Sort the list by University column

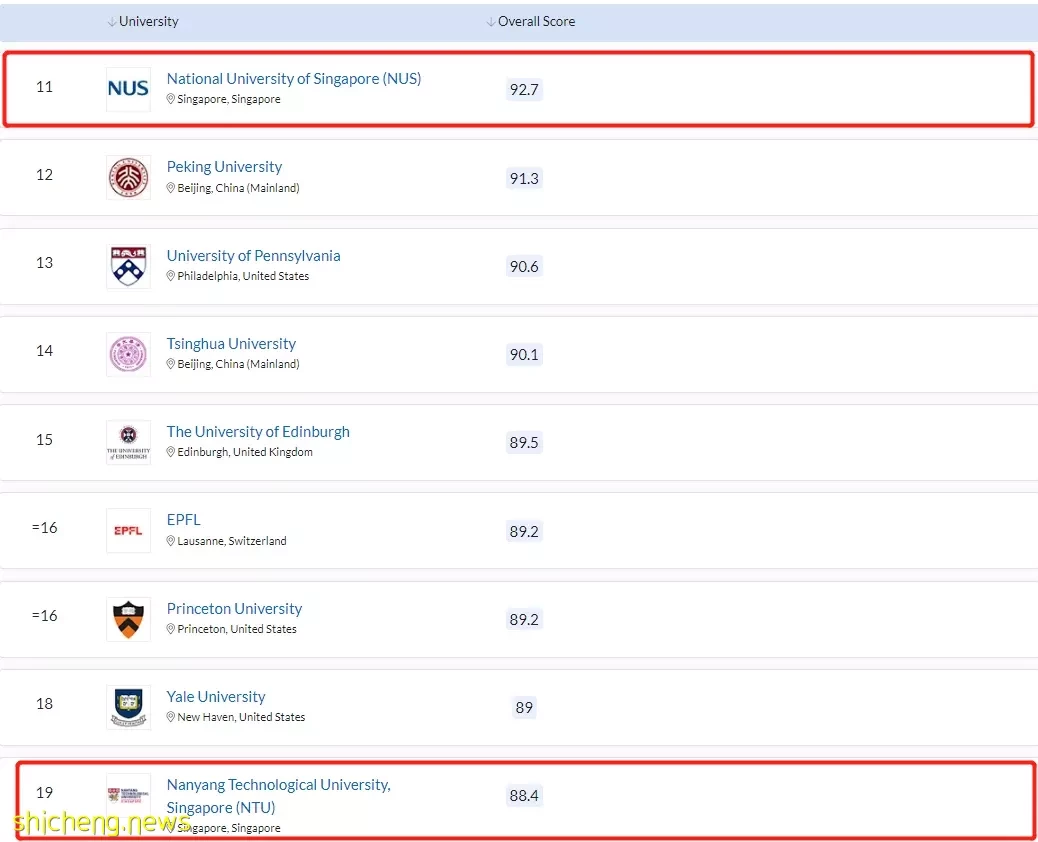click(x=143, y=21)
